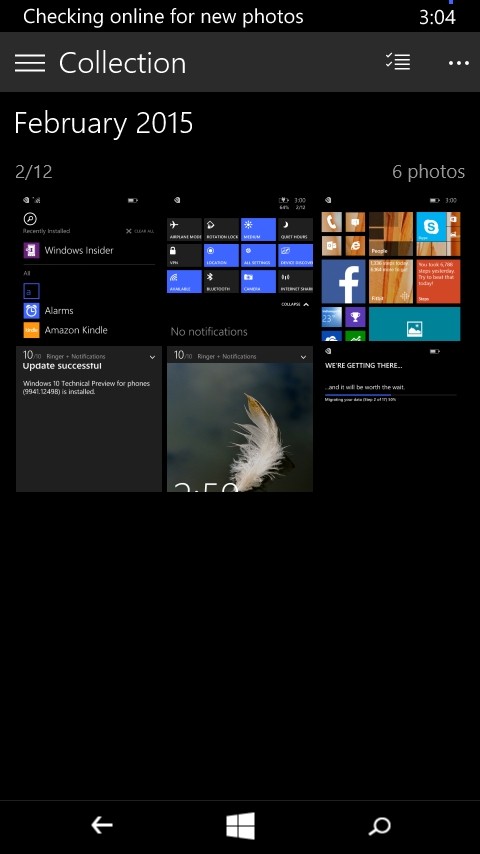Open the Start screen tiles screenshot
Viewport: 480px width, 854px height.
coord(391,267)
